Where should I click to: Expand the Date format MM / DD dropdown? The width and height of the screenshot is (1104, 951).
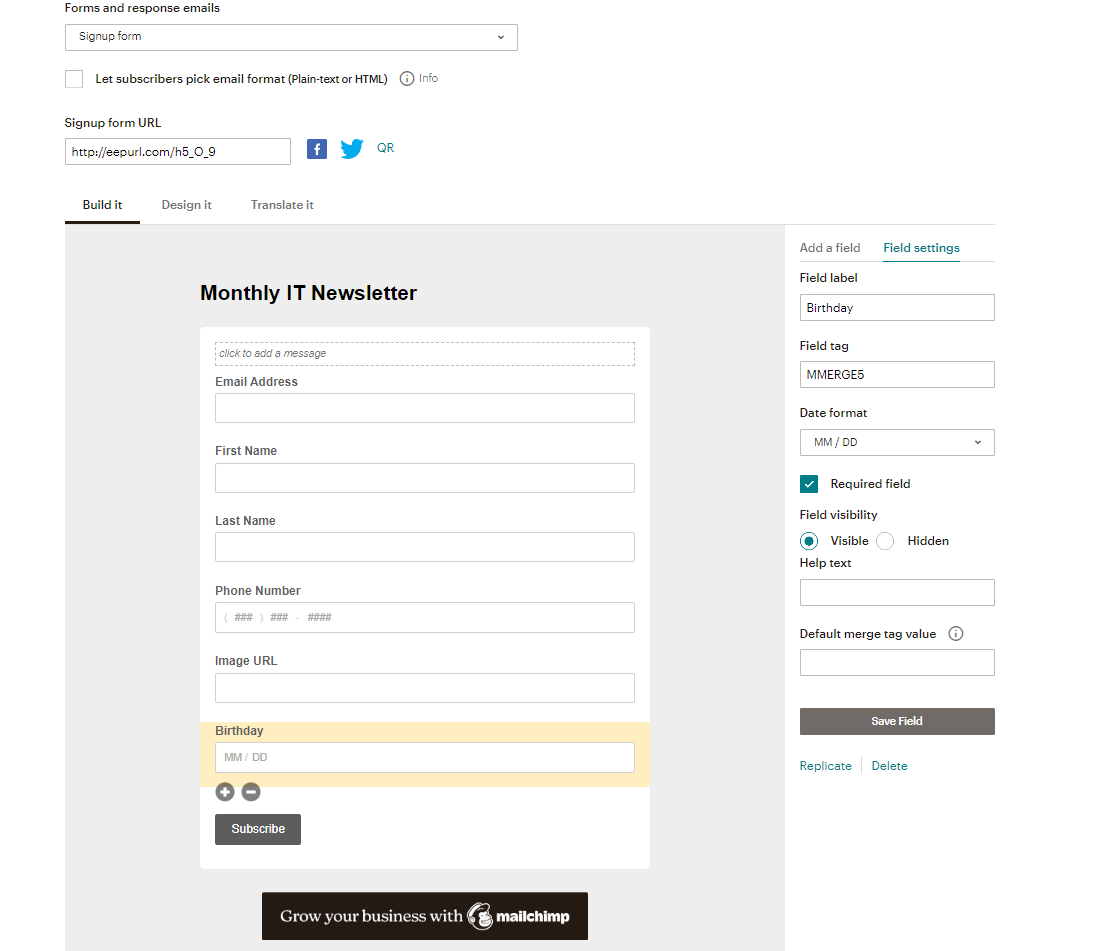pos(897,442)
